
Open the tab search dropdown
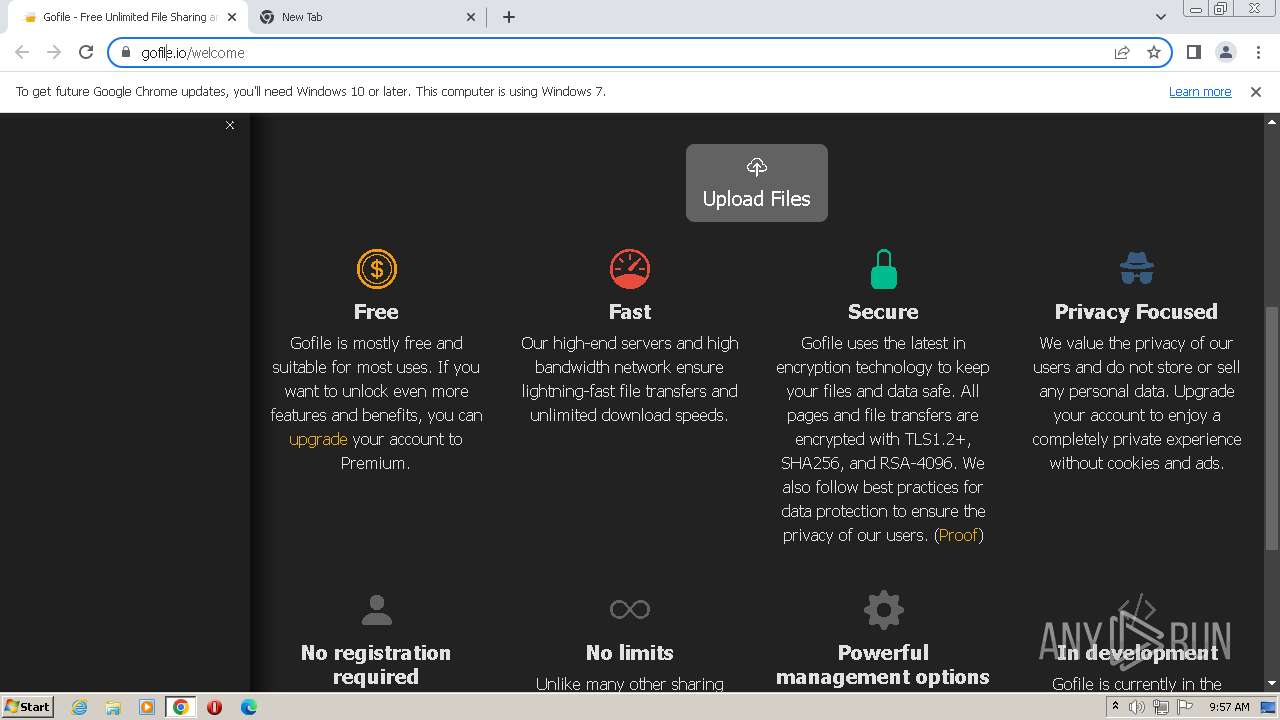(x=1160, y=17)
